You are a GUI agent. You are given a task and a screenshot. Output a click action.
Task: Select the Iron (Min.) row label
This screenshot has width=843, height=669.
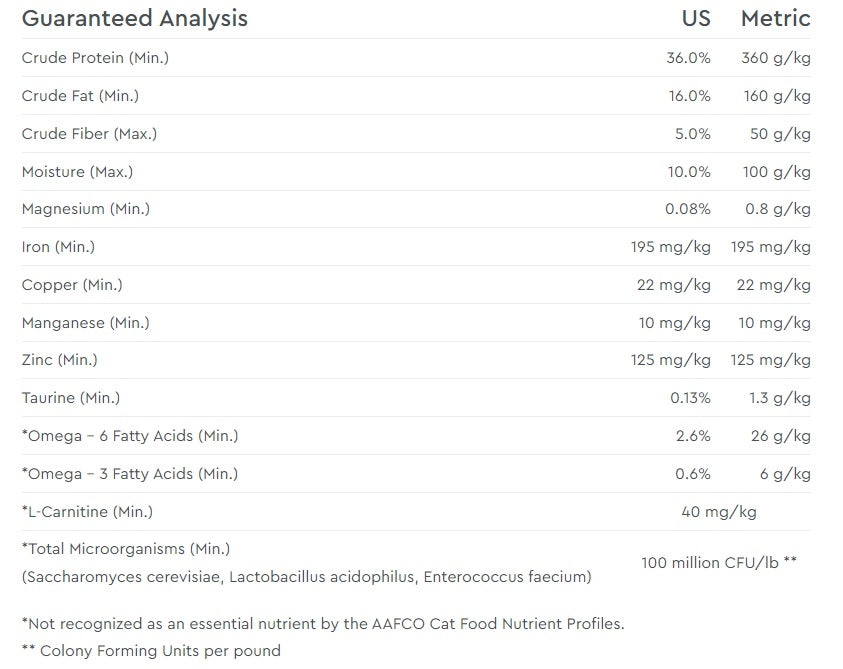(58, 247)
